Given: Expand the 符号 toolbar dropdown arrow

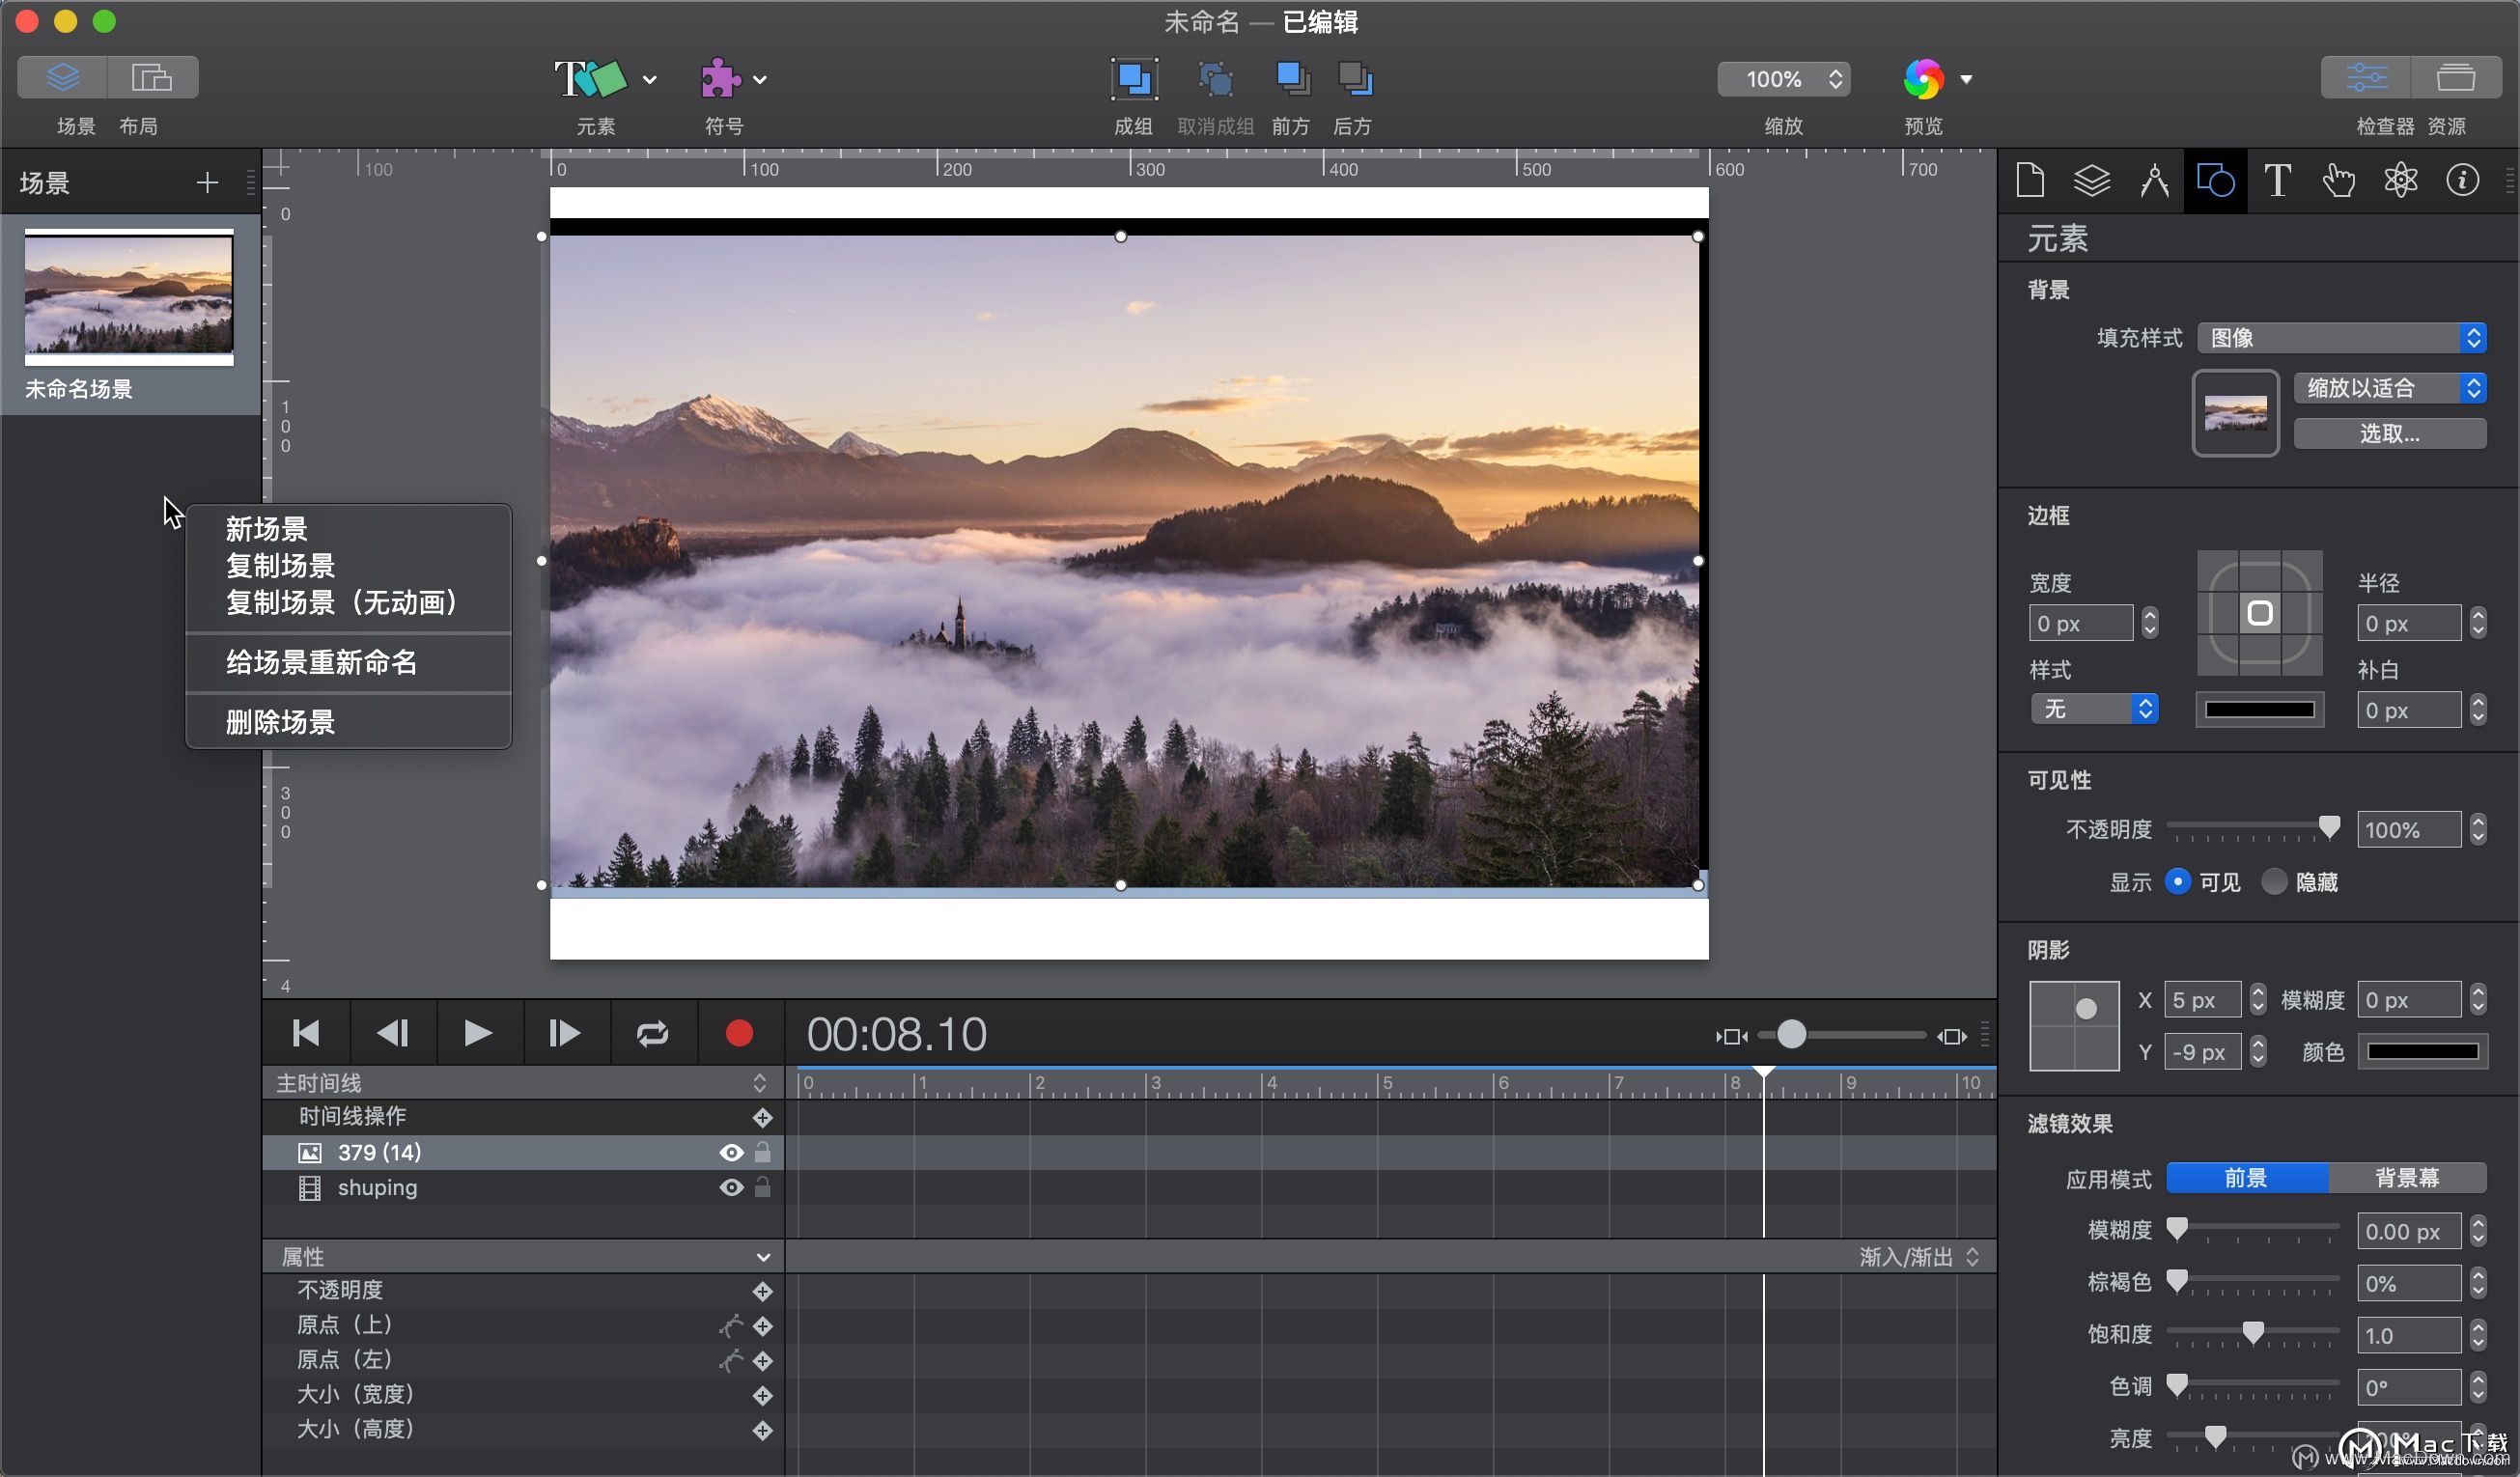Looking at the screenshot, I should click(760, 79).
